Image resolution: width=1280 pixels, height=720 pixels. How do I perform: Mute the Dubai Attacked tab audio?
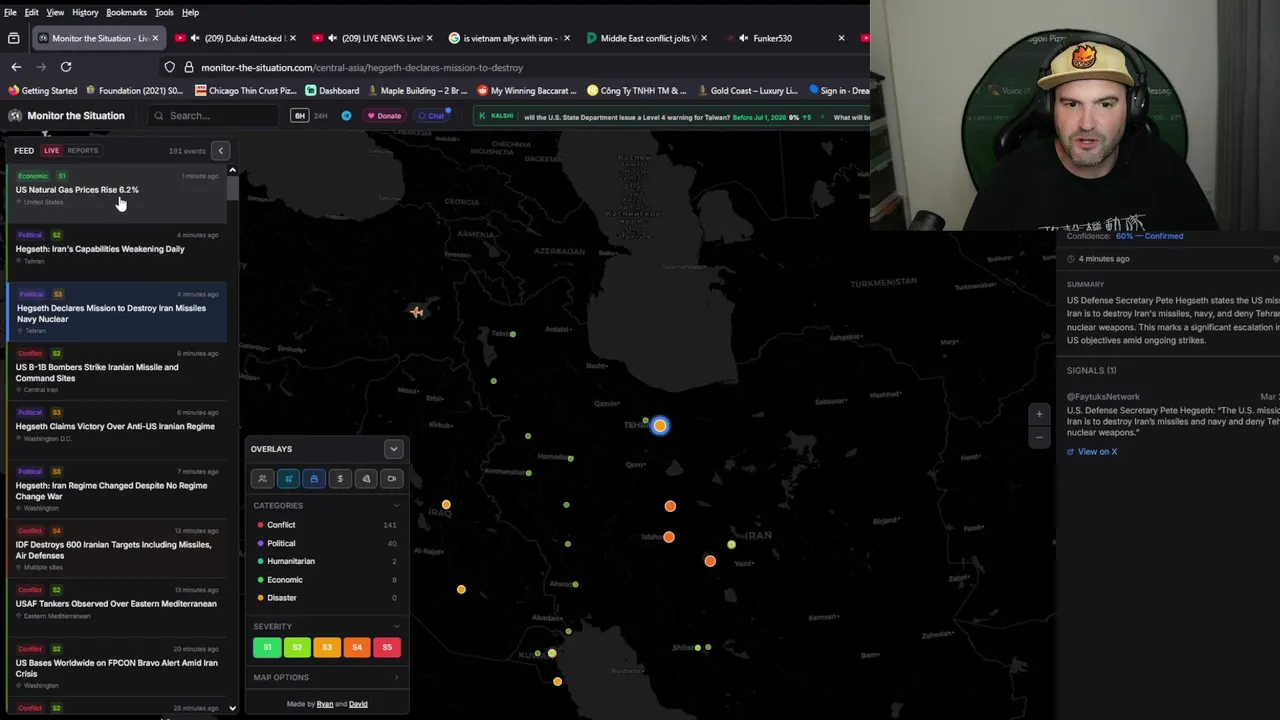(195, 38)
